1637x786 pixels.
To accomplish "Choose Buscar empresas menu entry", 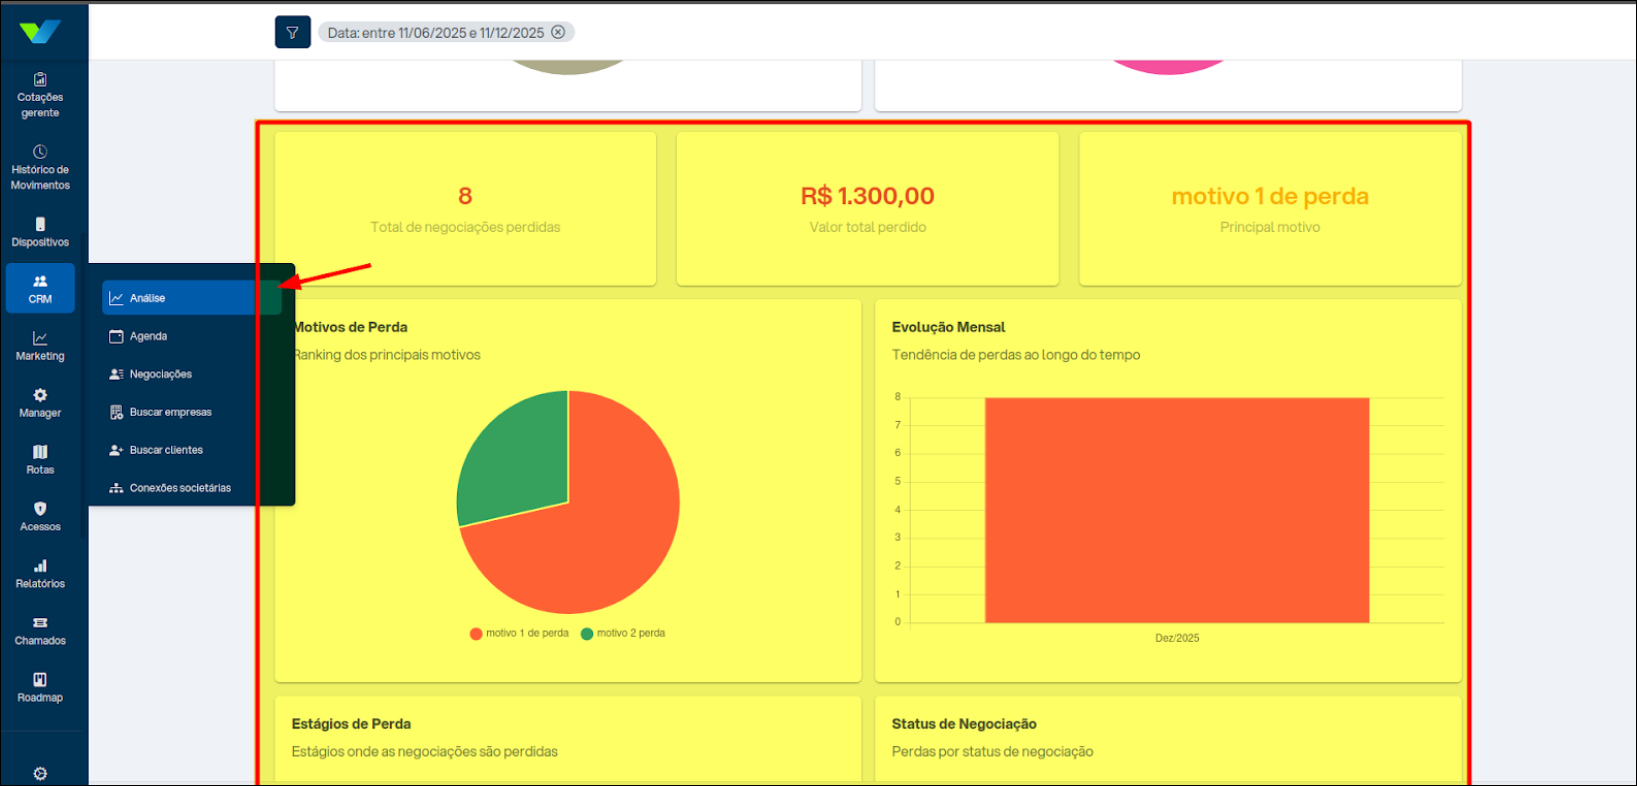I will pos(170,412).
